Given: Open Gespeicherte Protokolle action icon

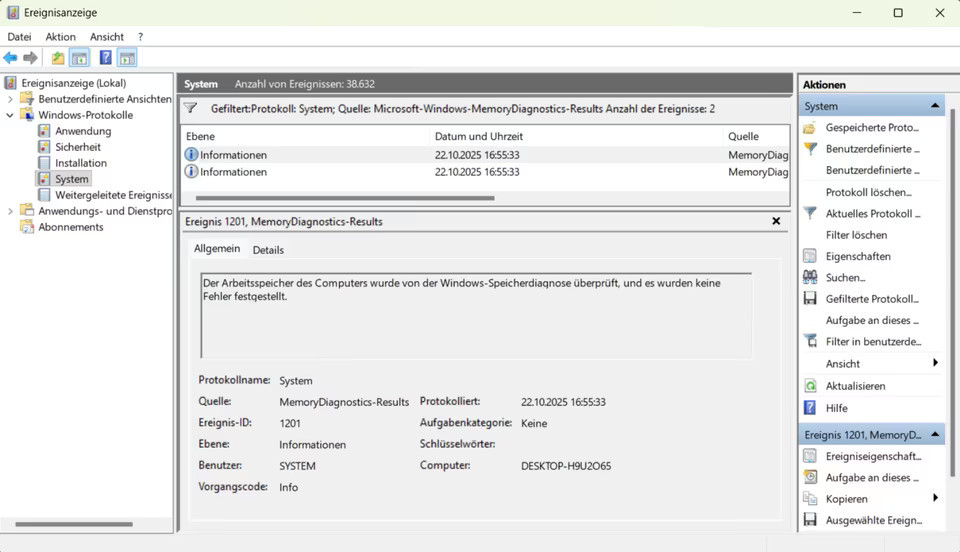Looking at the screenshot, I should (810, 128).
